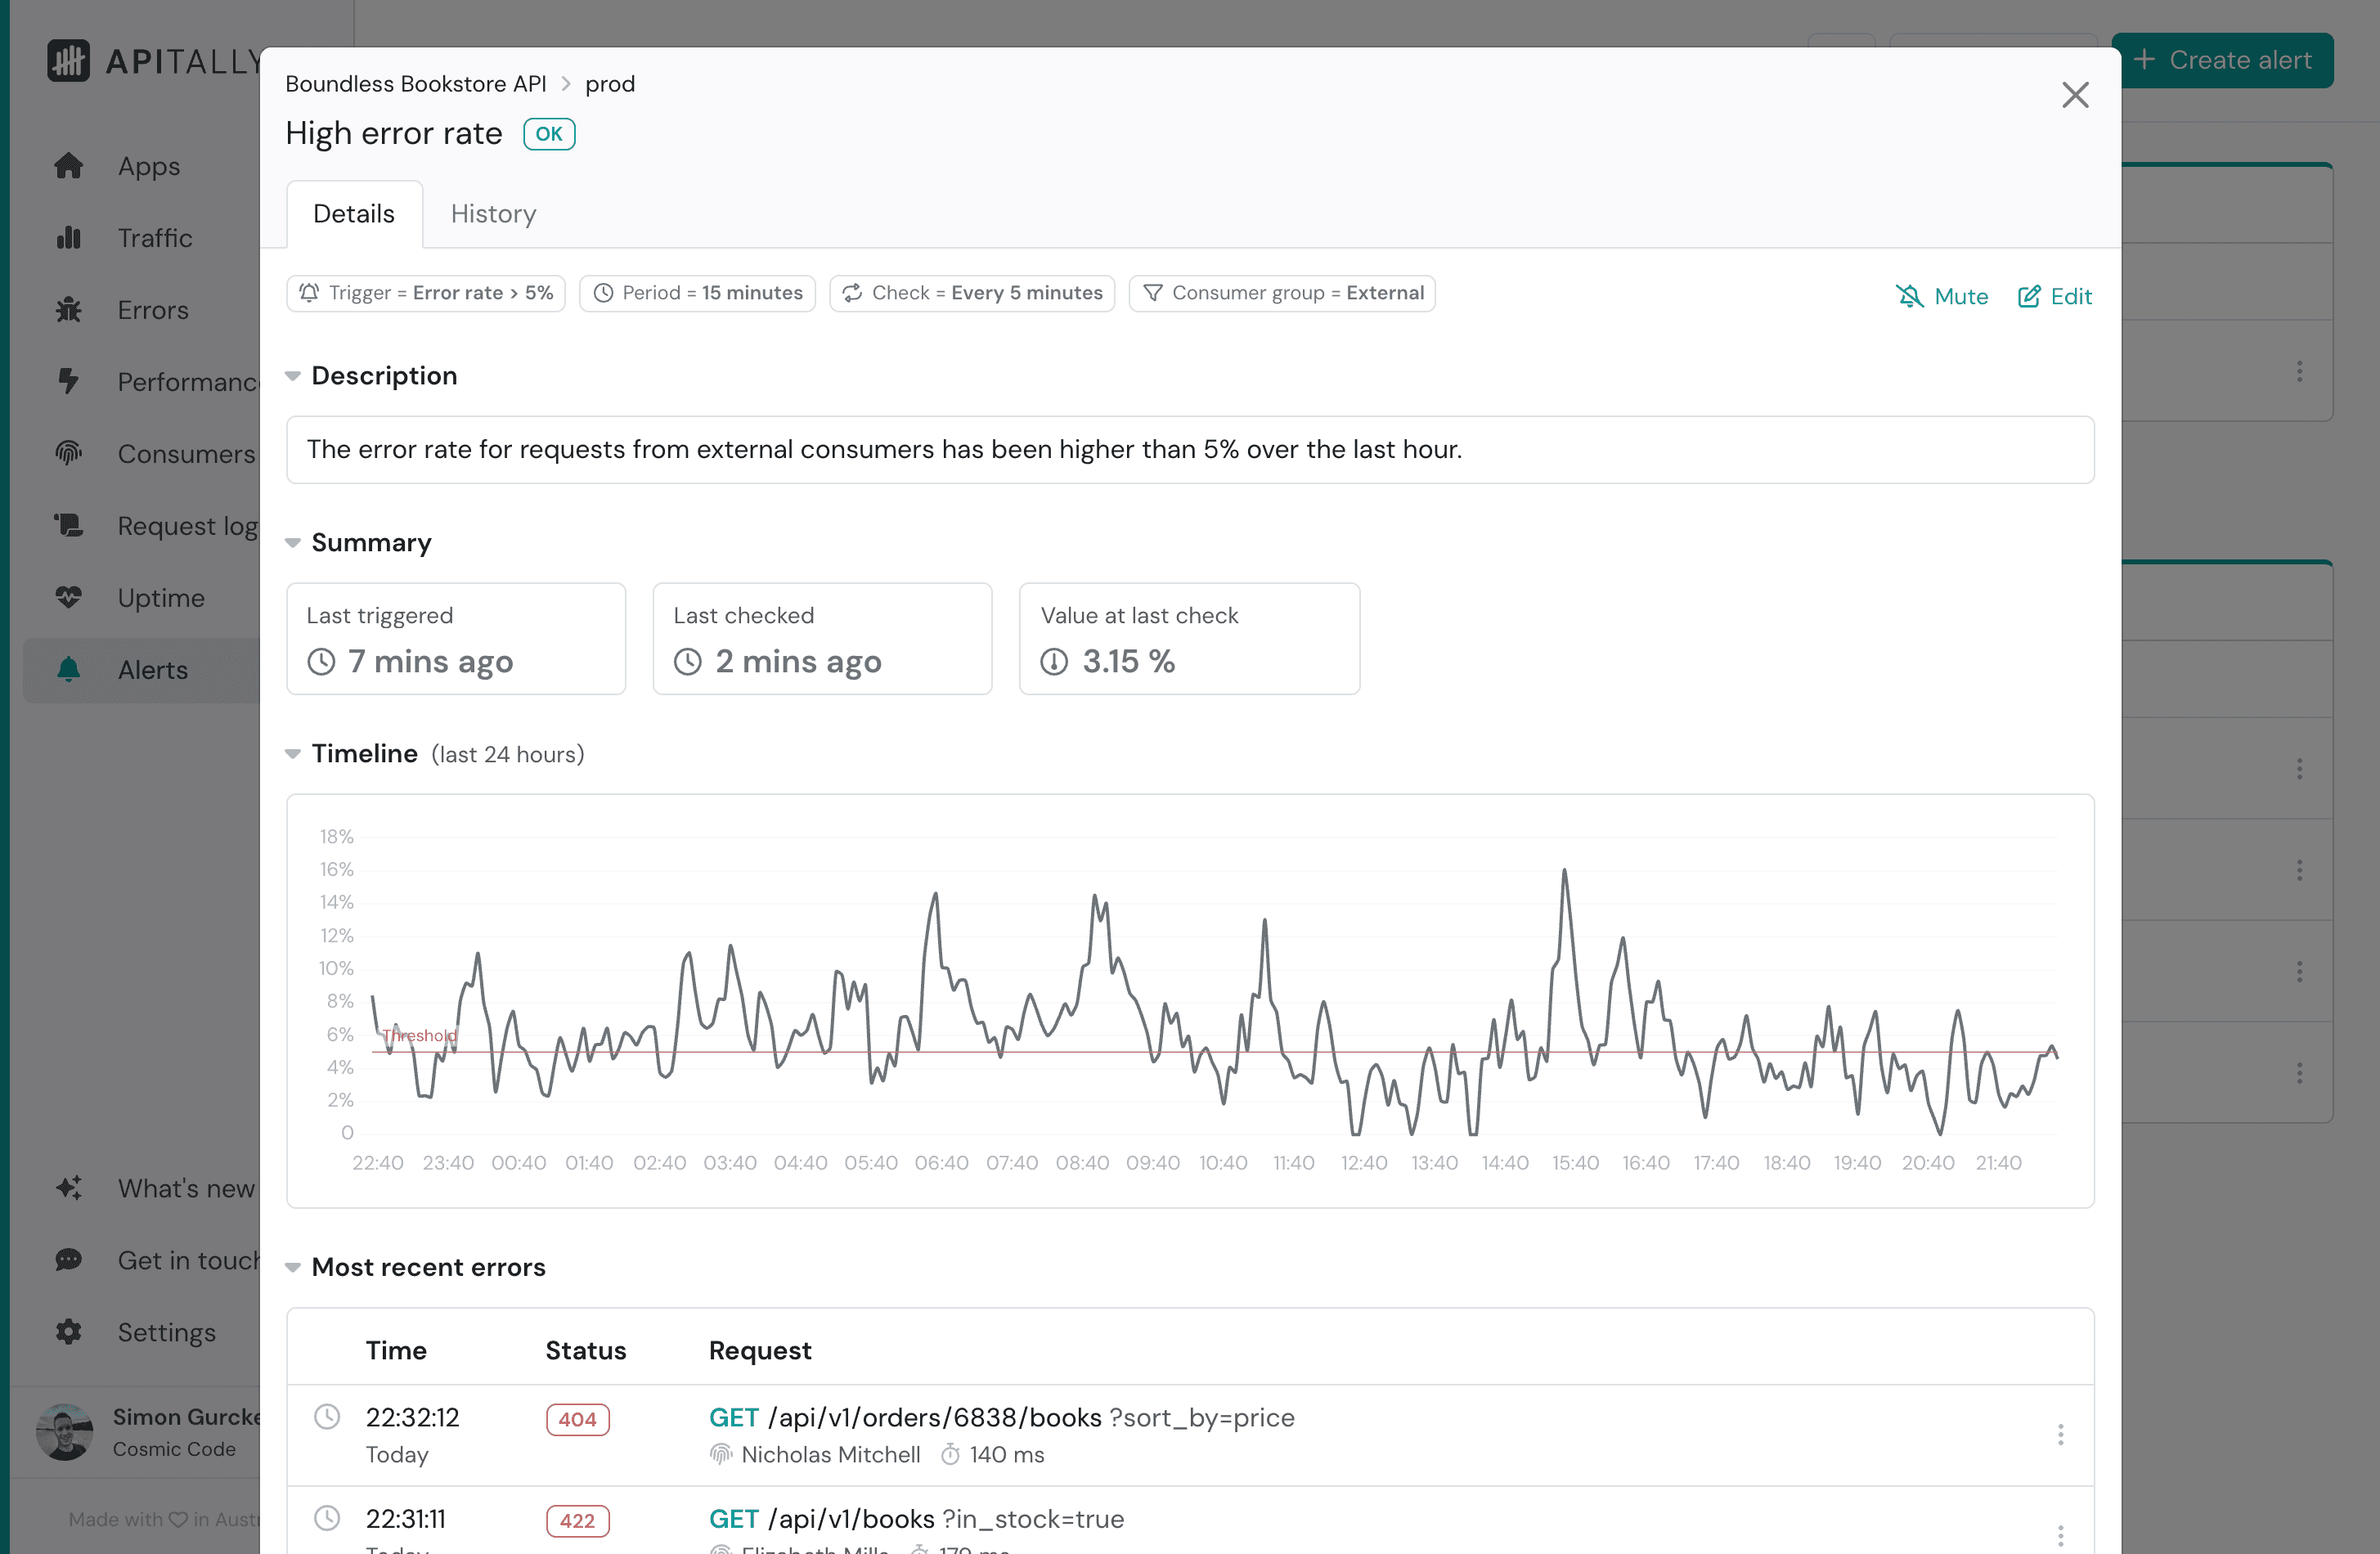This screenshot has height=1554, width=2380.
Task: Open the Apps sidebar page
Action: (x=148, y=166)
